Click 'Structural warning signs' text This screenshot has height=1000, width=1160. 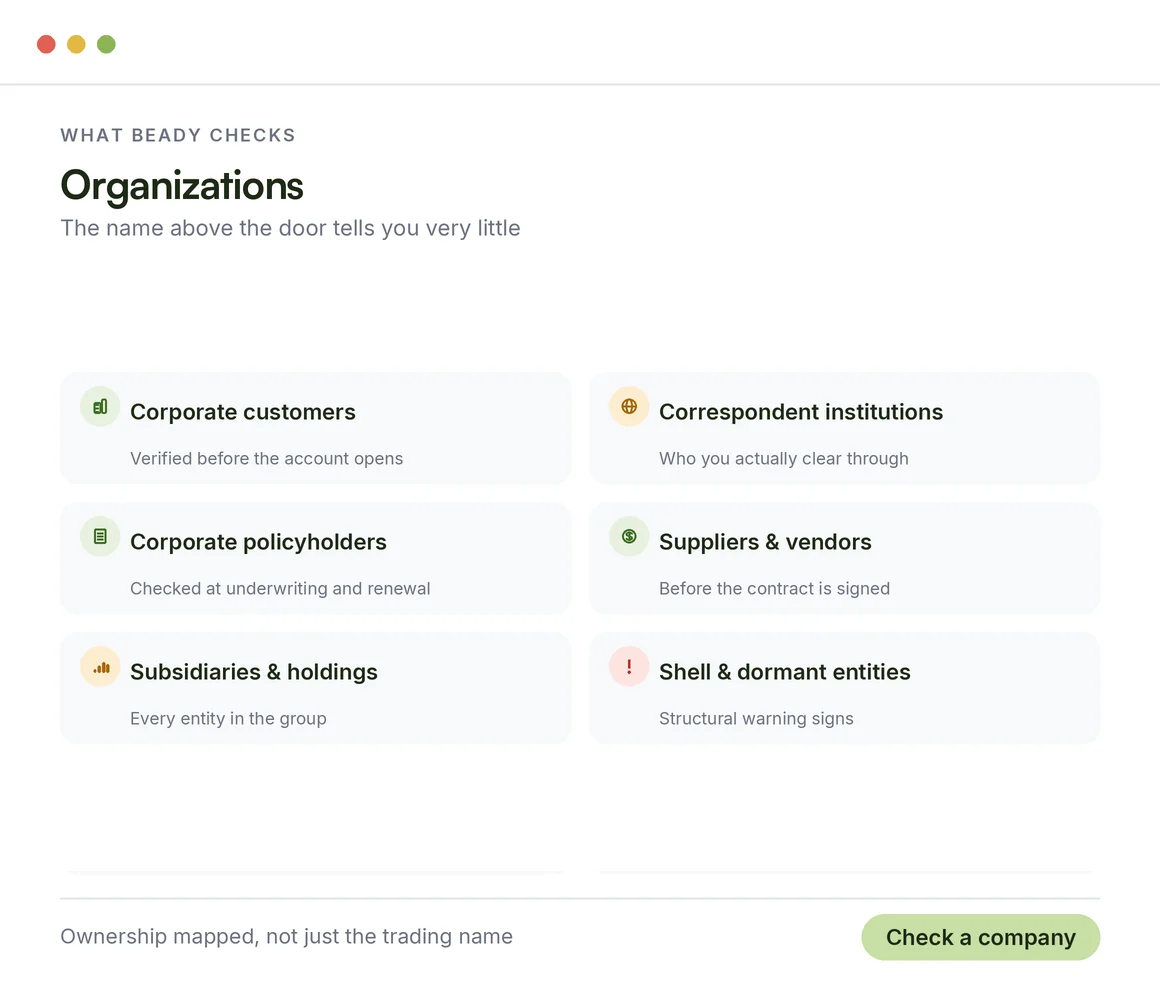pos(756,719)
